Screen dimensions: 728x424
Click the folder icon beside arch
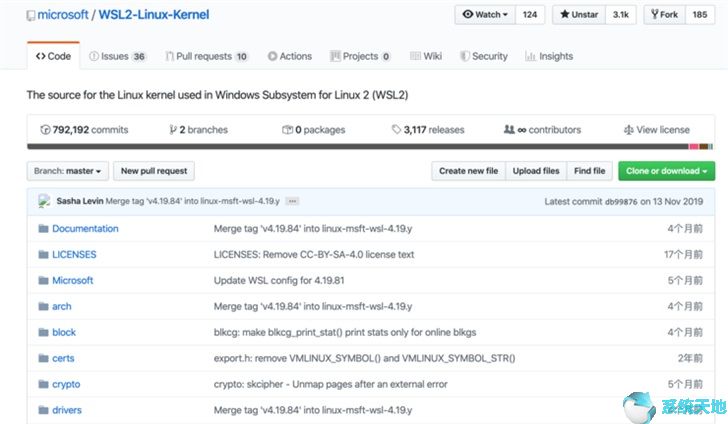[x=44, y=307]
